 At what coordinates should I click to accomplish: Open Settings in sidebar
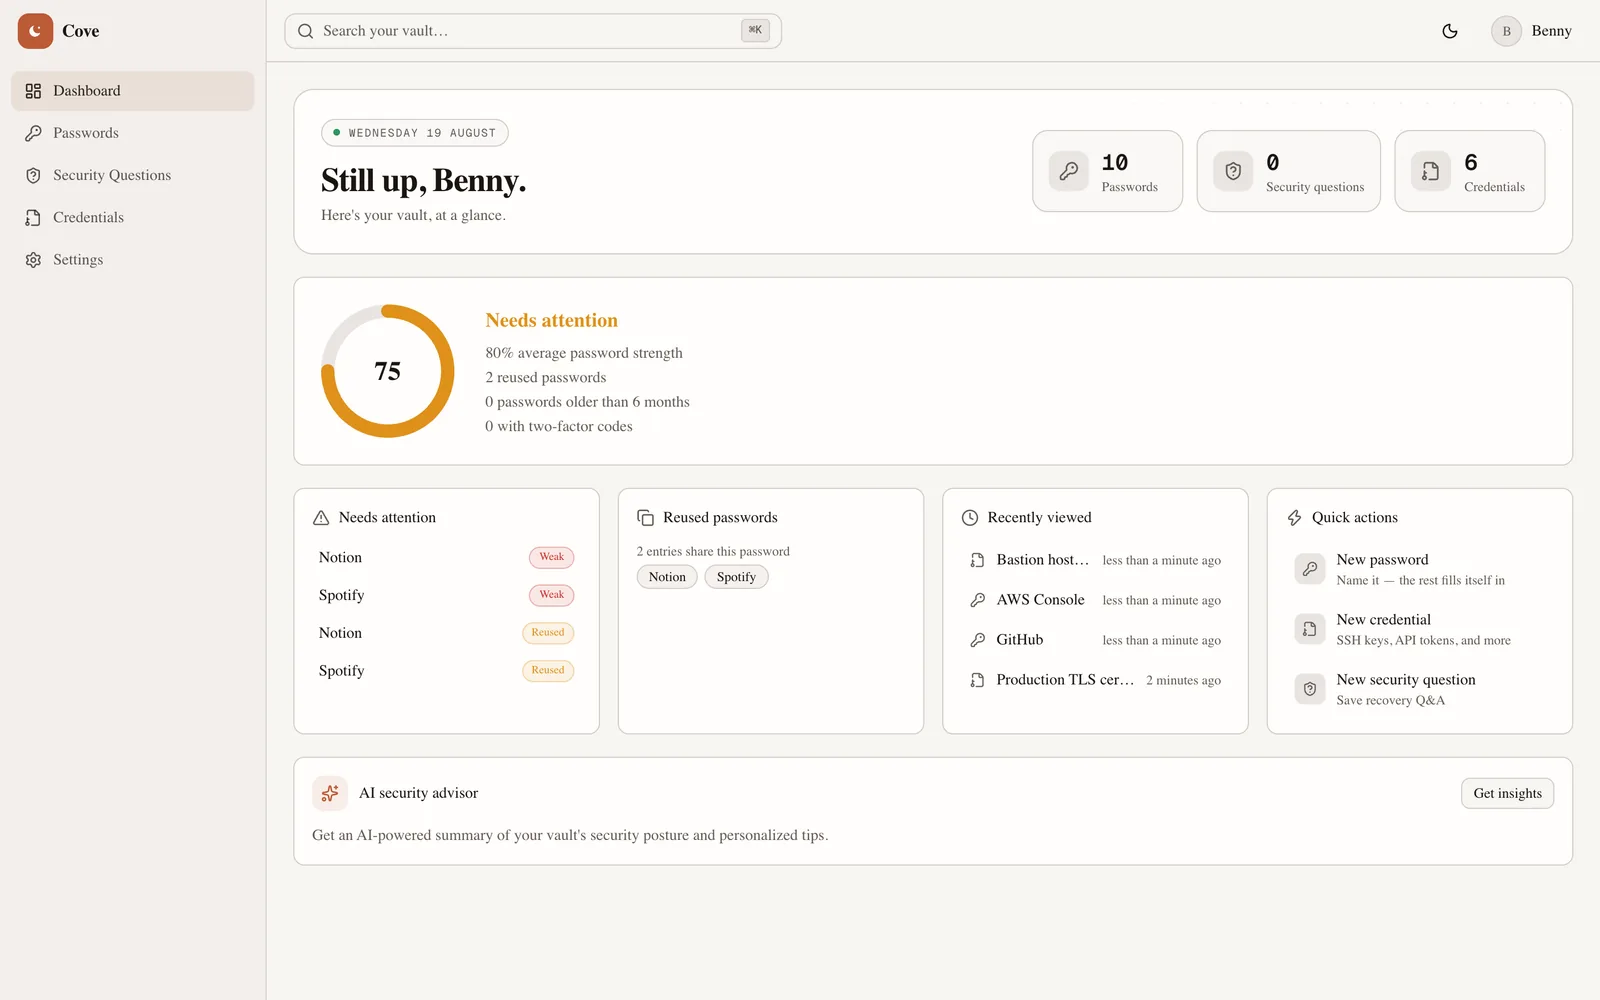133,259
